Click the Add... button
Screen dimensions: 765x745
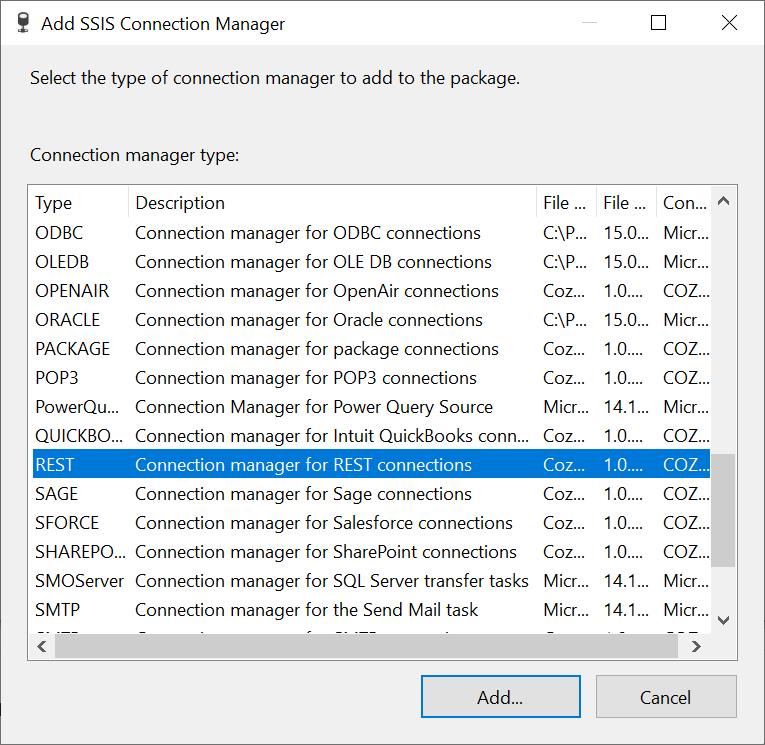(x=500, y=697)
